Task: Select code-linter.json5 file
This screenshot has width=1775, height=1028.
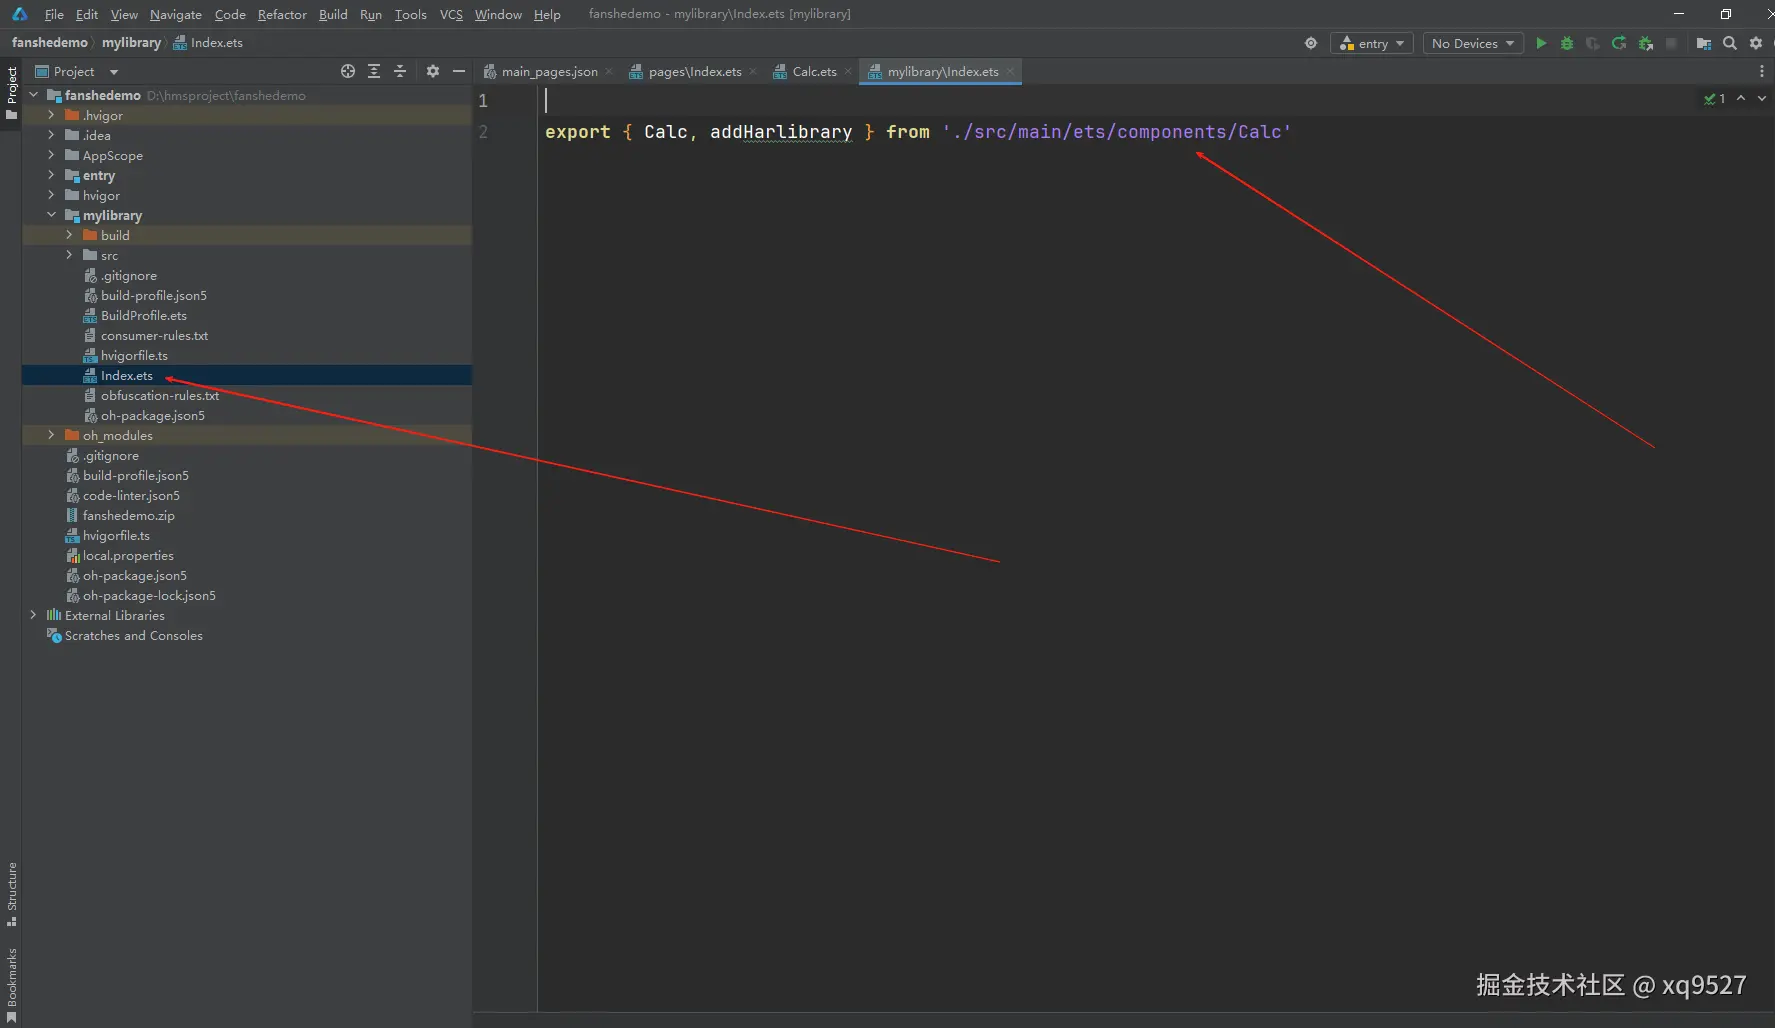Action: pyautogui.click(x=131, y=495)
